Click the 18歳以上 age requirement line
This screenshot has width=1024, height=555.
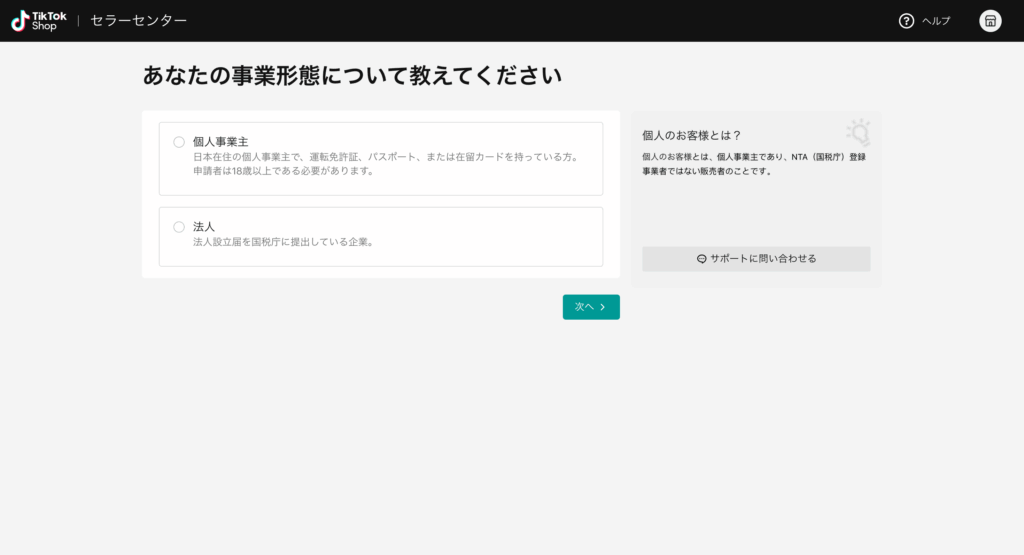point(283,171)
